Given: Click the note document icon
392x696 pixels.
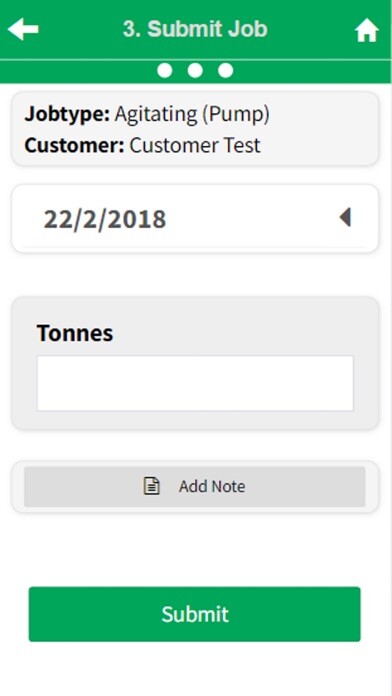Looking at the screenshot, I should 151,486.
